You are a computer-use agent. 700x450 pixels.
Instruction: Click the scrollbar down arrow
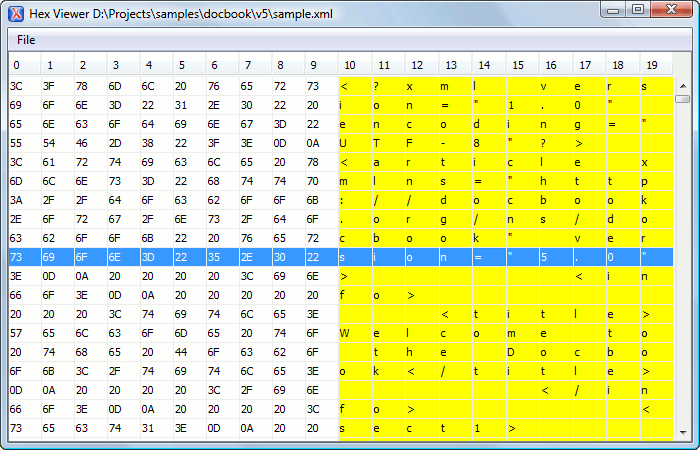682,431
